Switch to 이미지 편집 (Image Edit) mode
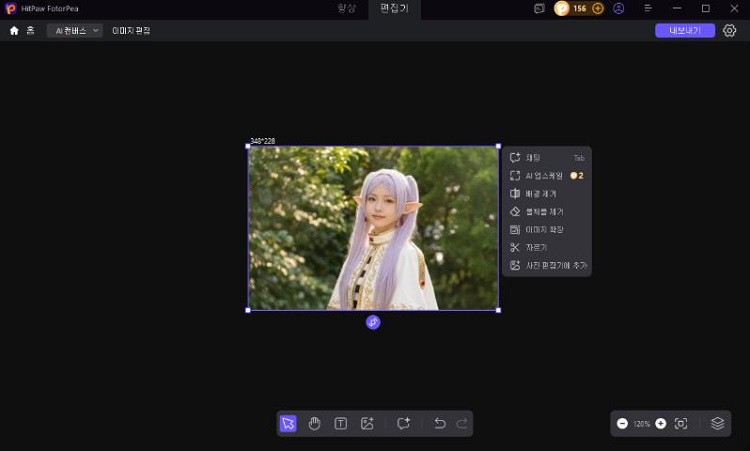This screenshot has width=750, height=451. tap(131, 31)
